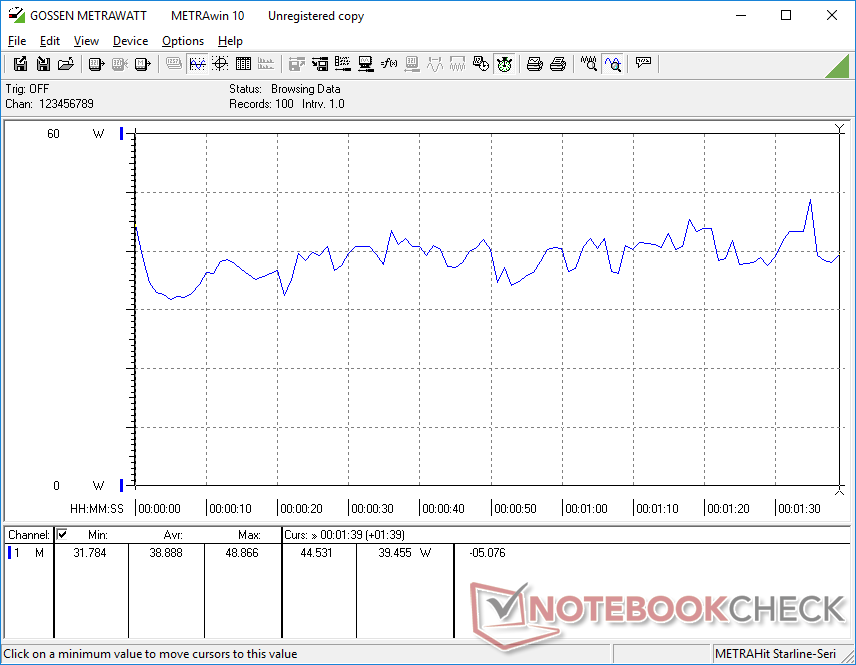Click the device memory readout icon
The width and height of the screenshot is (856, 665).
tap(142, 64)
